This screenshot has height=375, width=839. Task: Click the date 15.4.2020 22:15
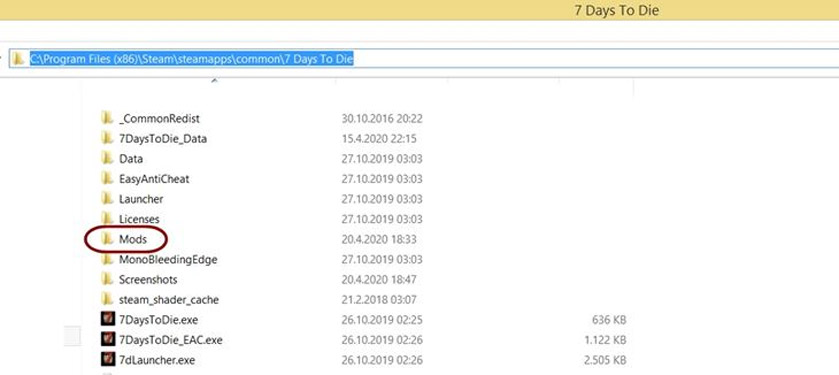click(x=379, y=139)
